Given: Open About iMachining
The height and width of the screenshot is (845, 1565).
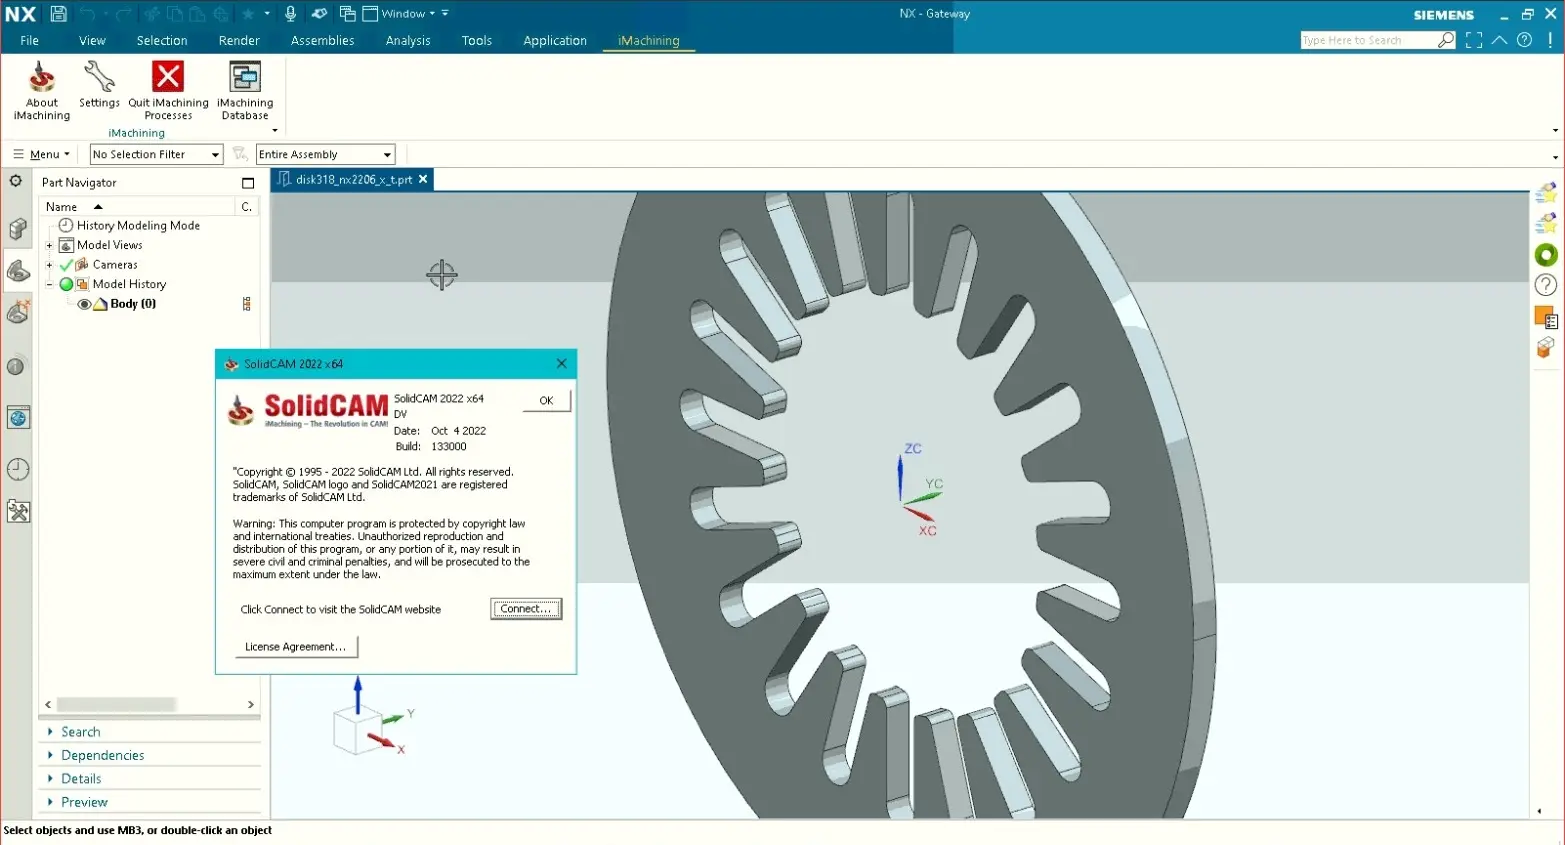Looking at the screenshot, I should (x=42, y=91).
